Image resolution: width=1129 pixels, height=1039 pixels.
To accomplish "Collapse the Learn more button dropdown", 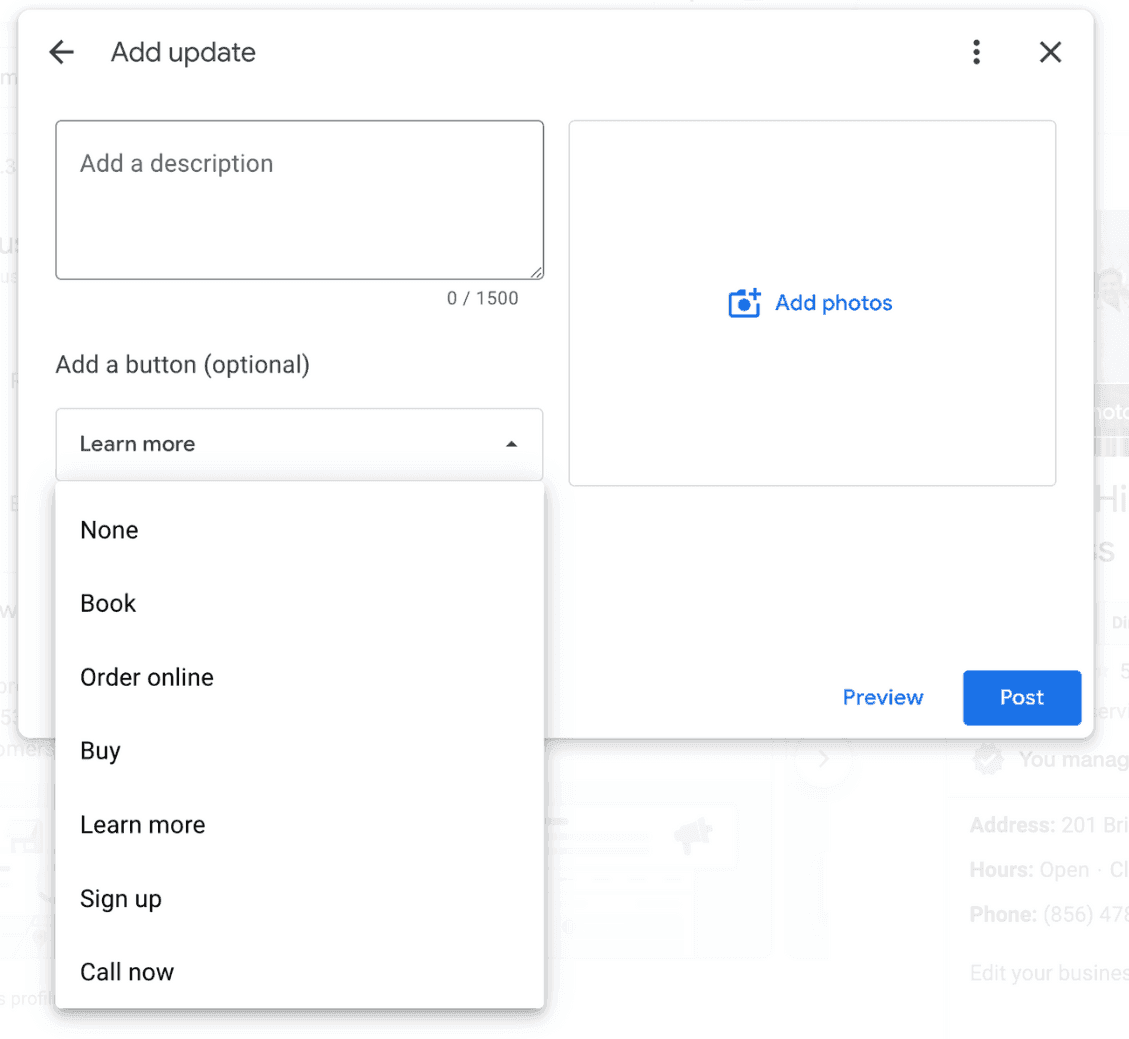I will click(x=300, y=444).
